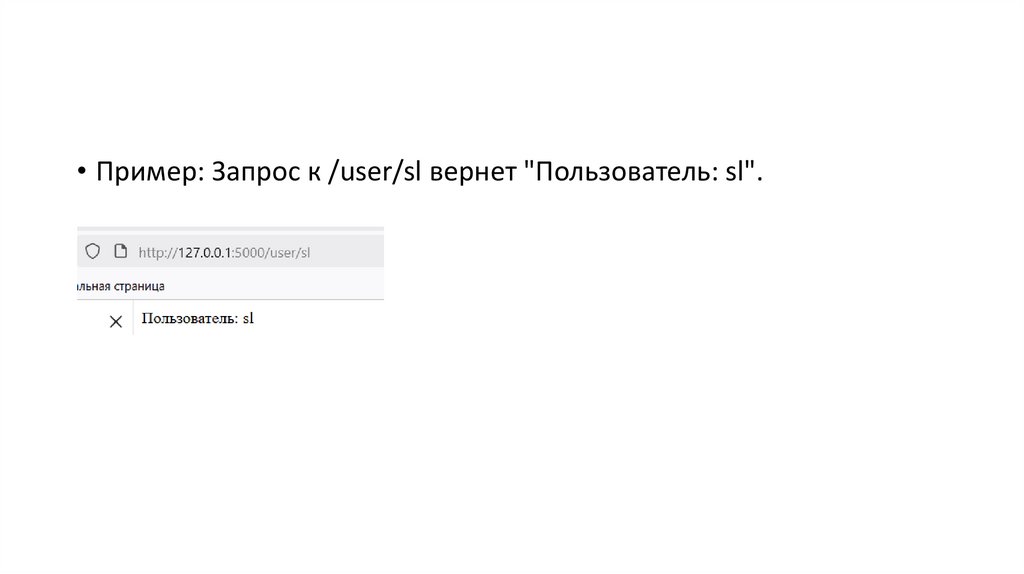Close the sidebar with the X icon
Viewport: 1024px width, 574px height.
coord(115,321)
